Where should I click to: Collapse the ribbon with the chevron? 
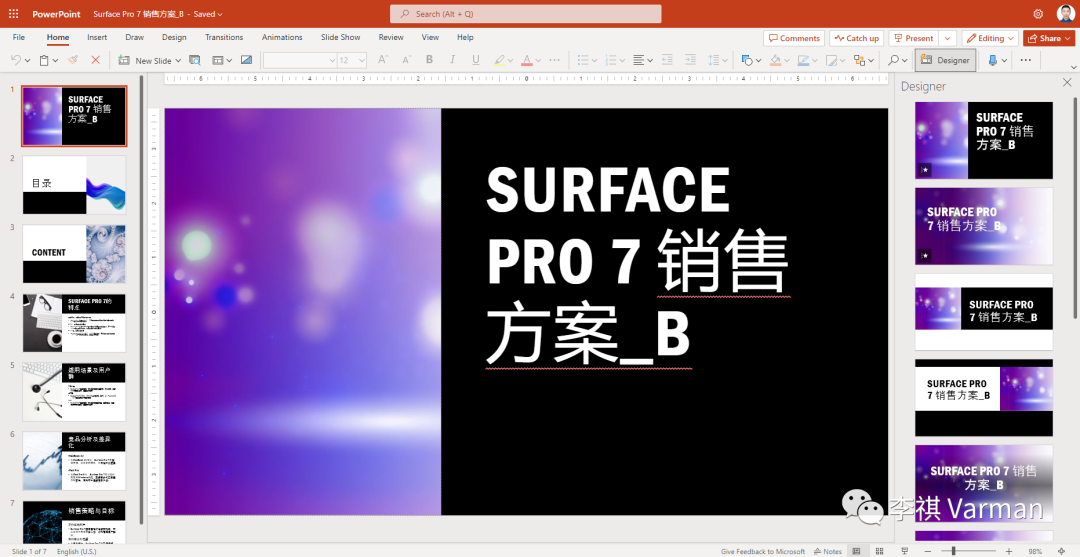click(x=1073, y=67)
